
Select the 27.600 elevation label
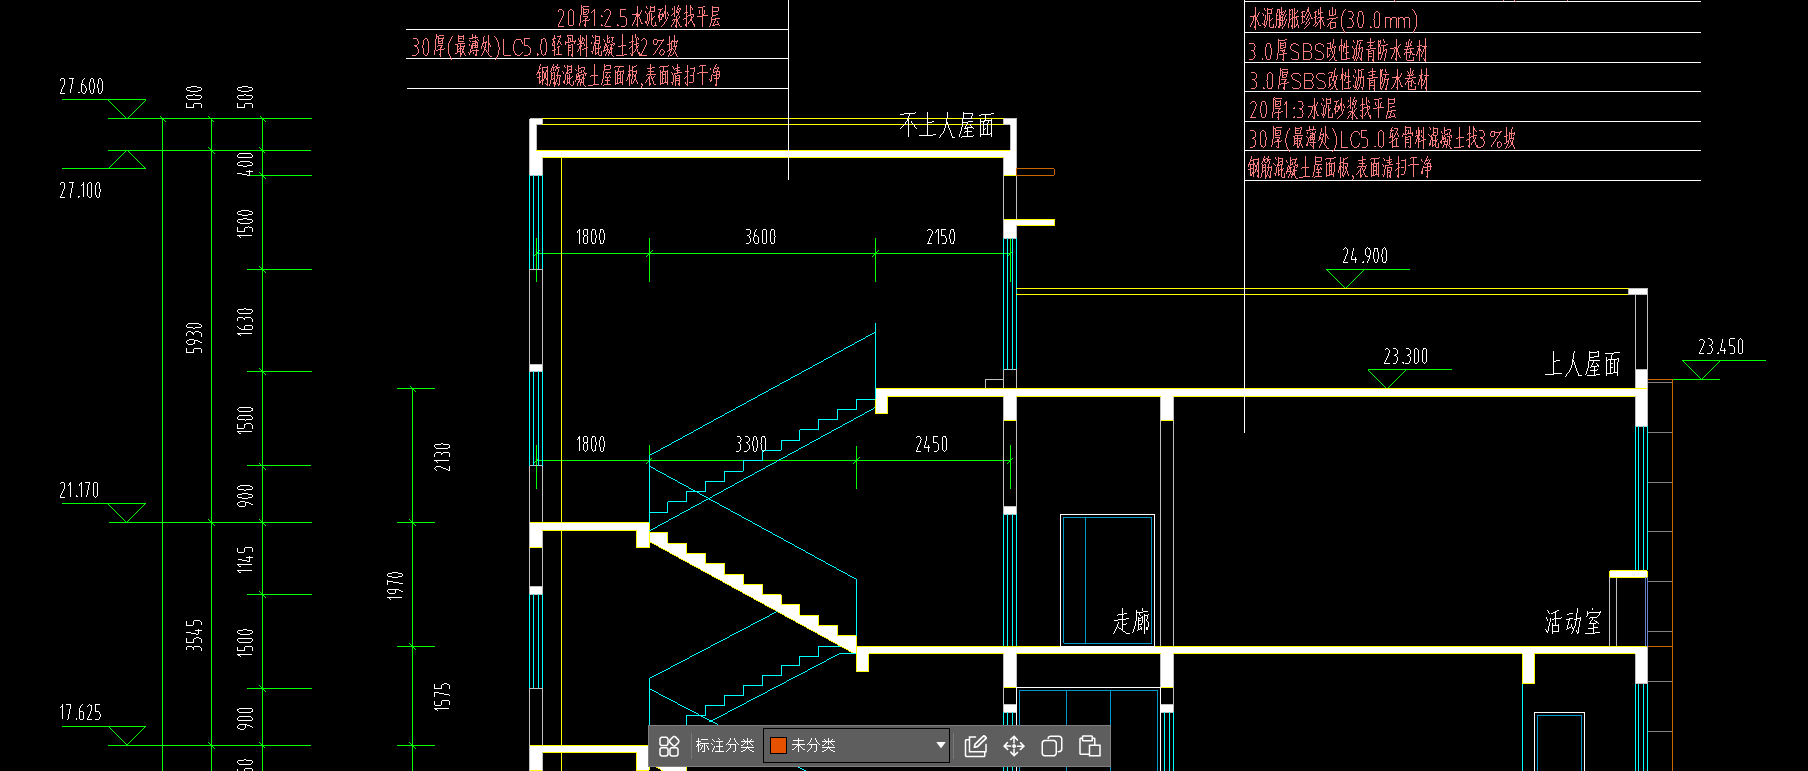(x=81, y=87)
